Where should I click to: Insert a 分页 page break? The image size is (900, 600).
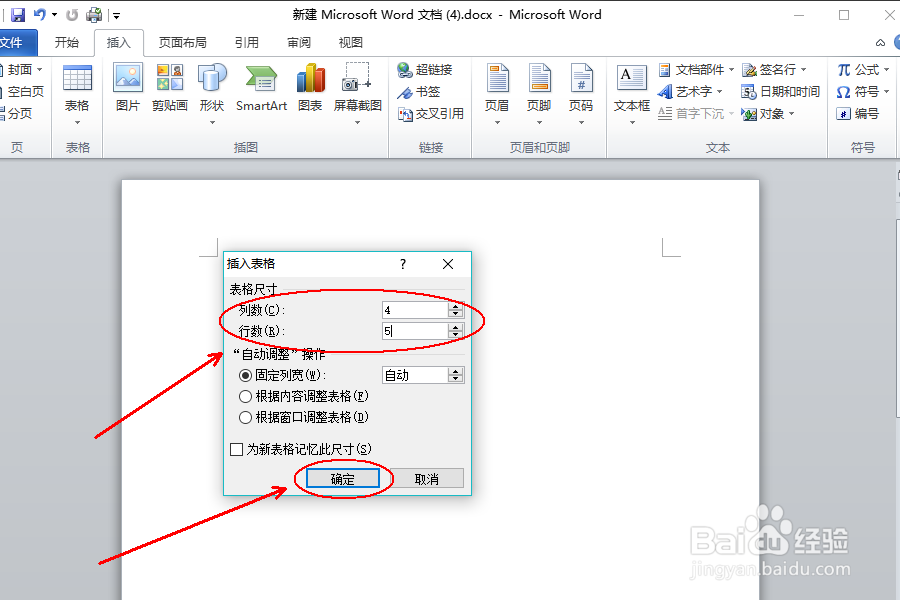coord(17,113)
